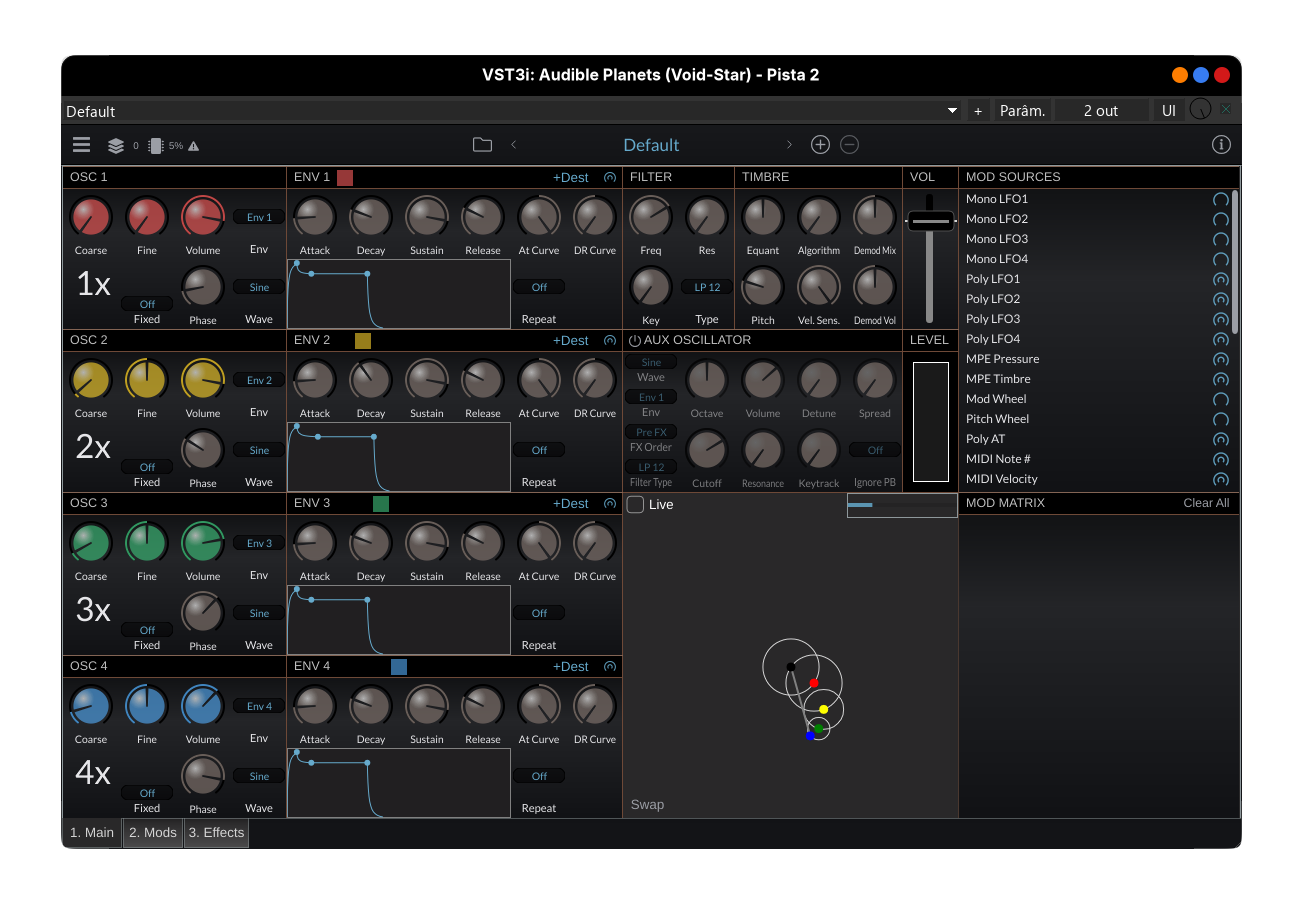Enable the Live checkbox
This screenshot has width=1303, height=916.
(x=635, y=505)
